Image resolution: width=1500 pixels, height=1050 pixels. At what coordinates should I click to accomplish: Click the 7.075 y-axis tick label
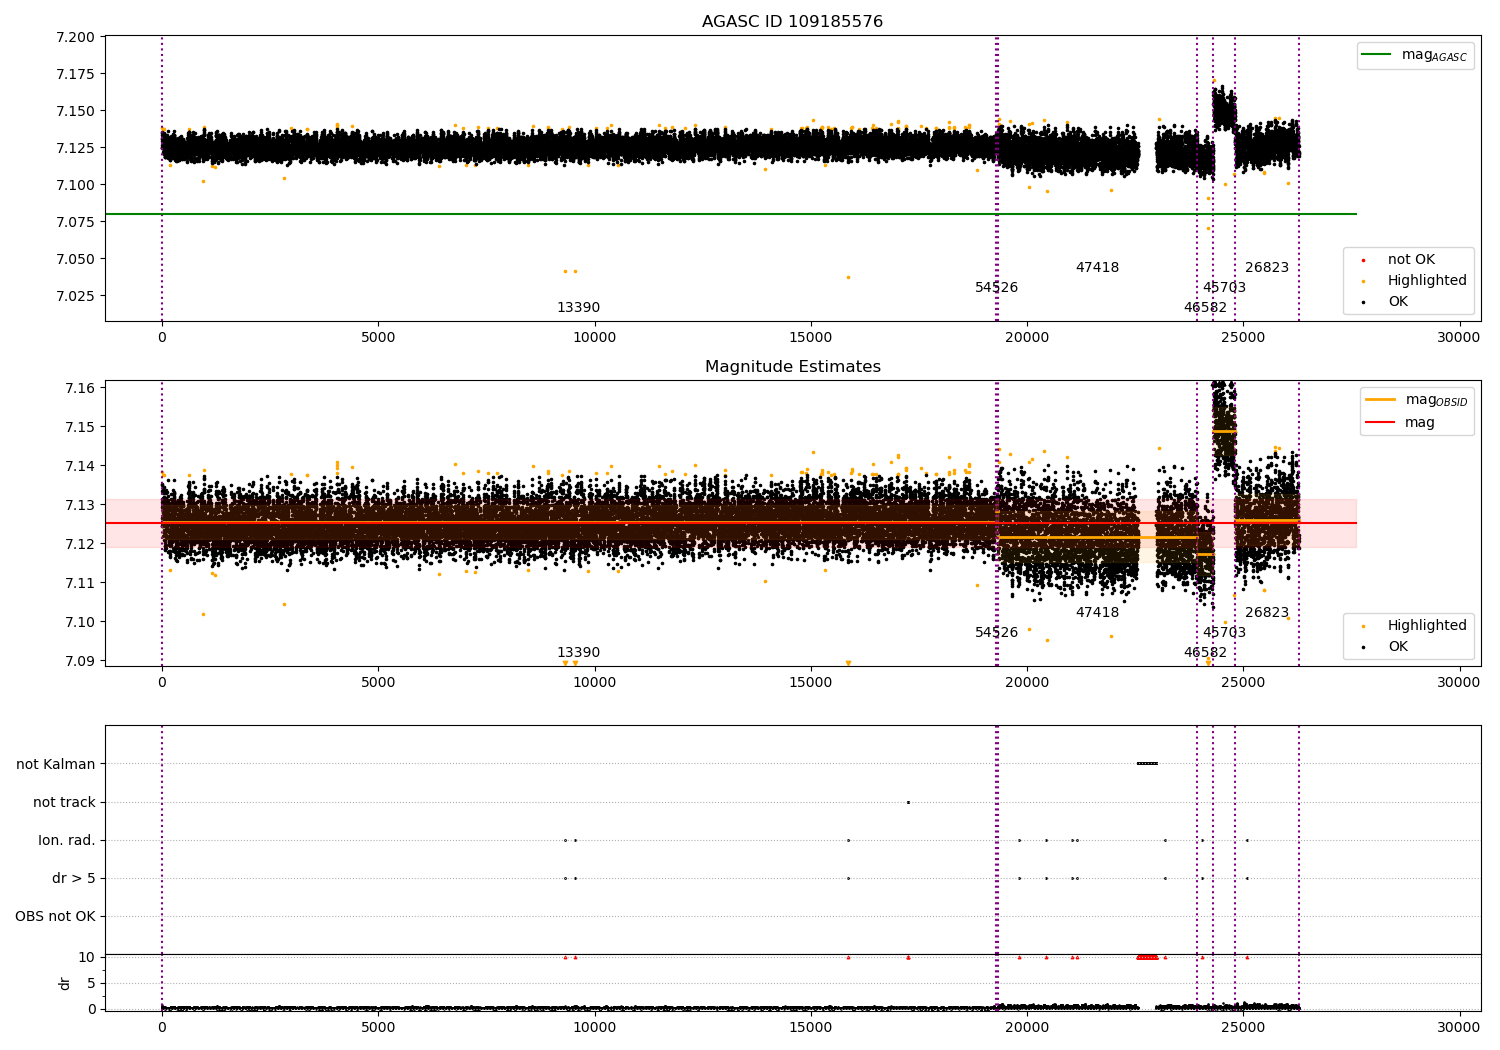75,222
